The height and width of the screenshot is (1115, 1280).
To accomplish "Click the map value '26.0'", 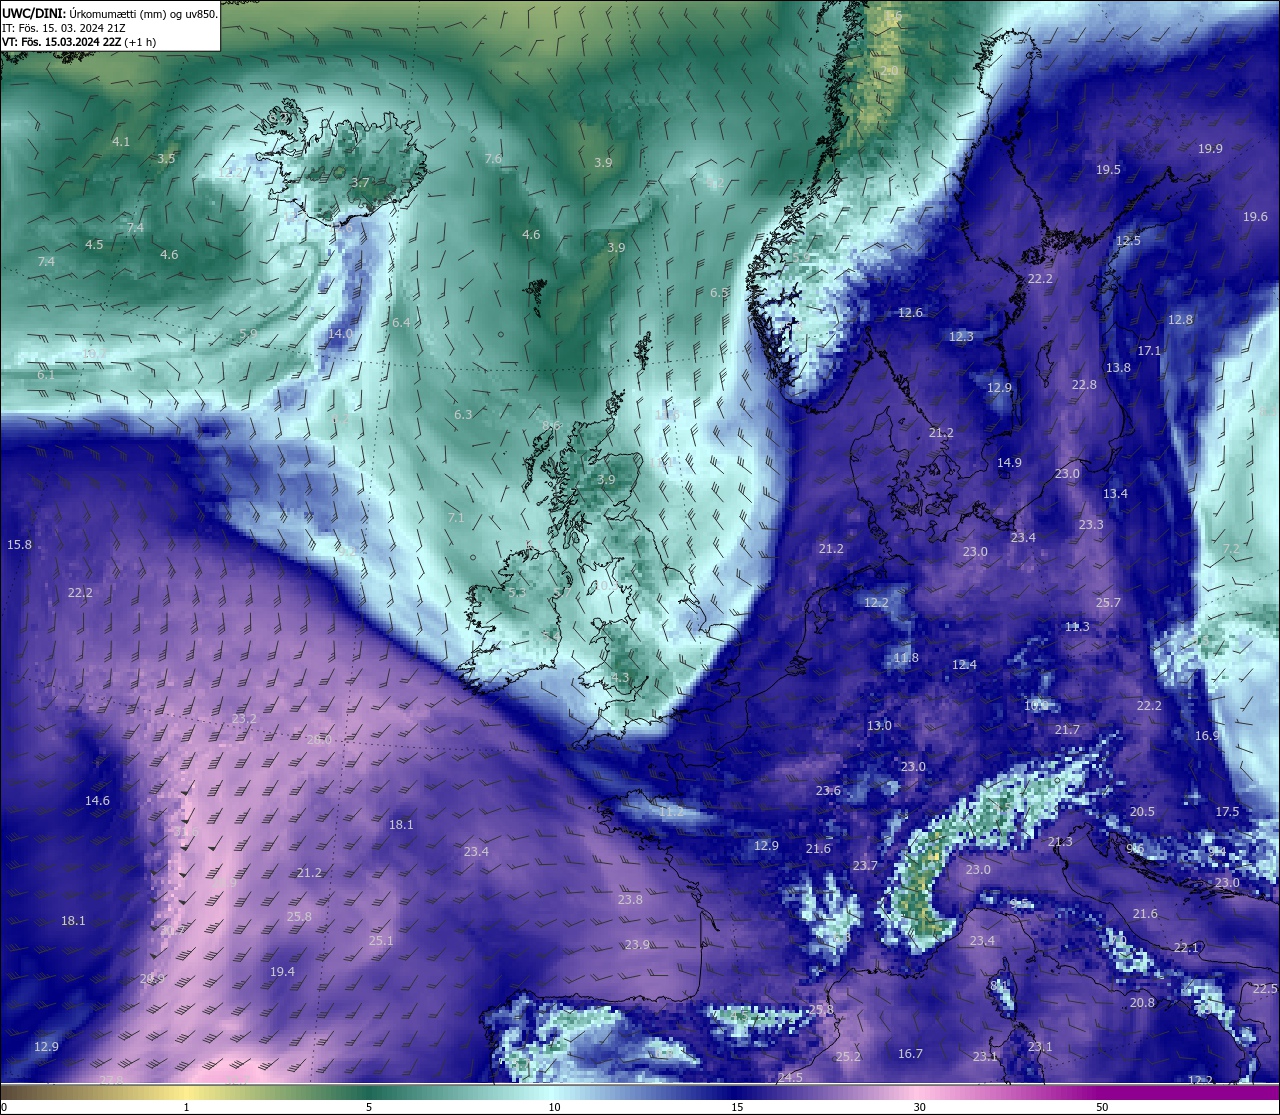I will (319, 740).
